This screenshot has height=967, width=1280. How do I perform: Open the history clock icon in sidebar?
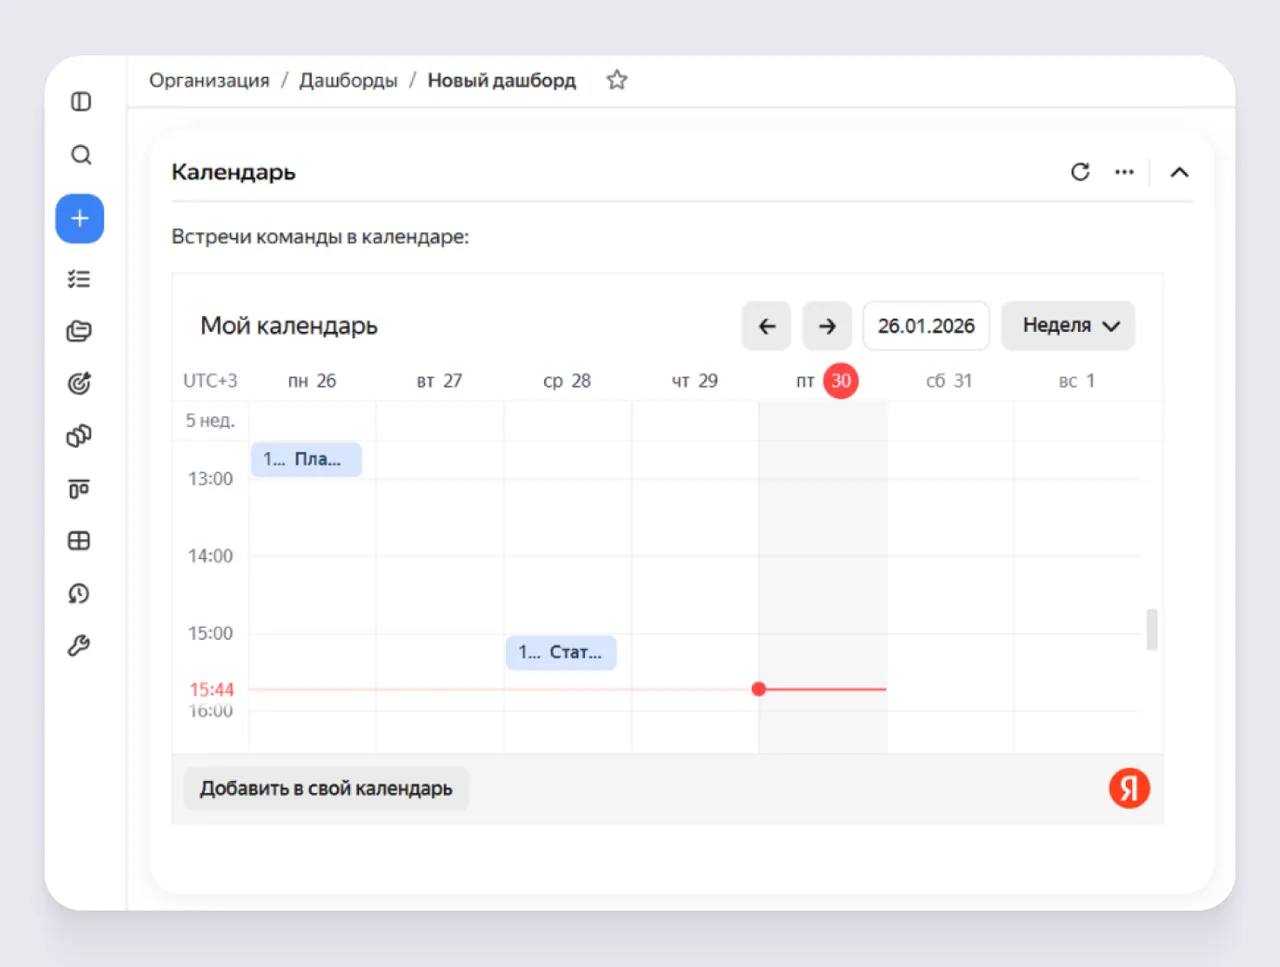79,594
